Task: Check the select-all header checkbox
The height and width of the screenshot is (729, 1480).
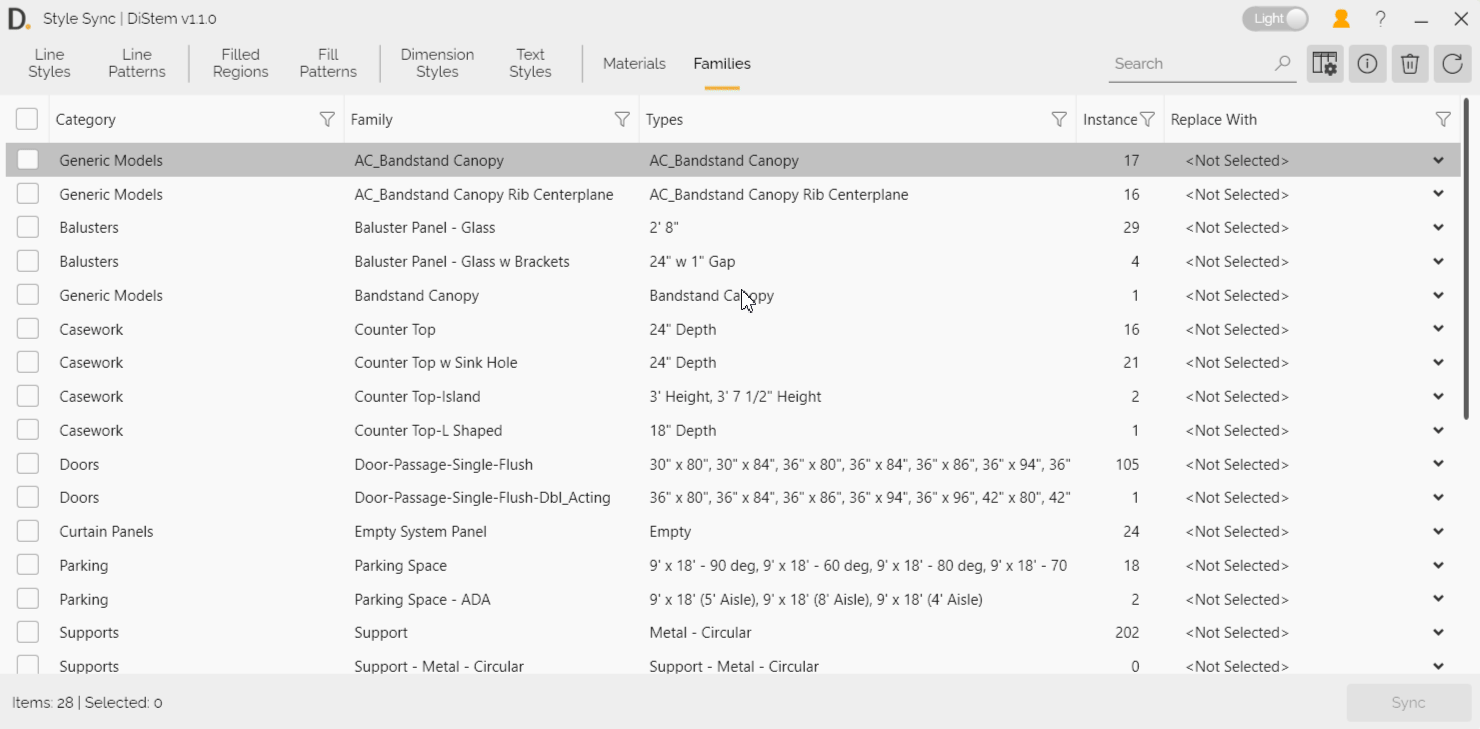Action: pyautogui.click(x=27, y=119)
